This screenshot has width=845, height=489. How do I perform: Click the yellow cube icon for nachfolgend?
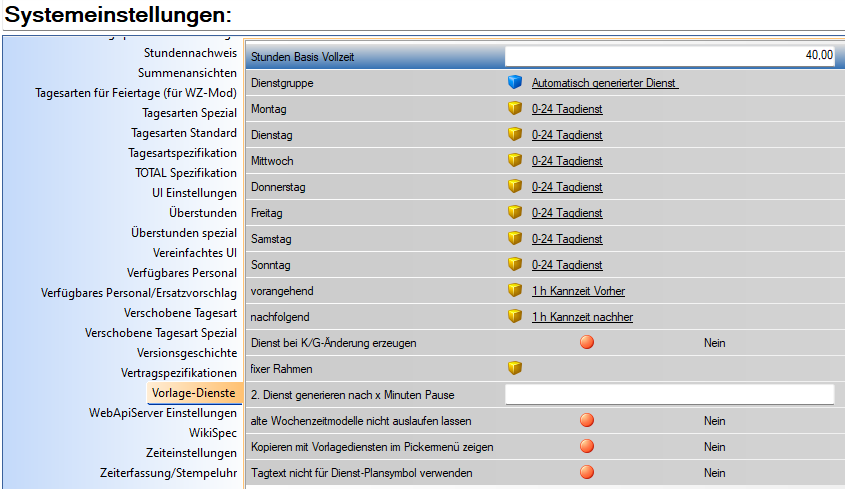click(x=515, y=317)
